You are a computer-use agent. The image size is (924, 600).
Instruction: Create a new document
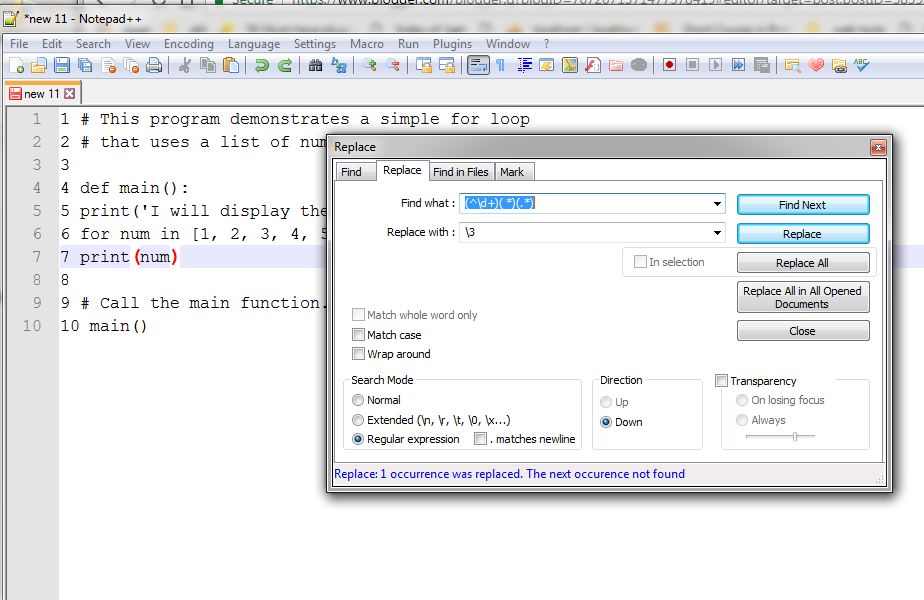tap(16, 64)
